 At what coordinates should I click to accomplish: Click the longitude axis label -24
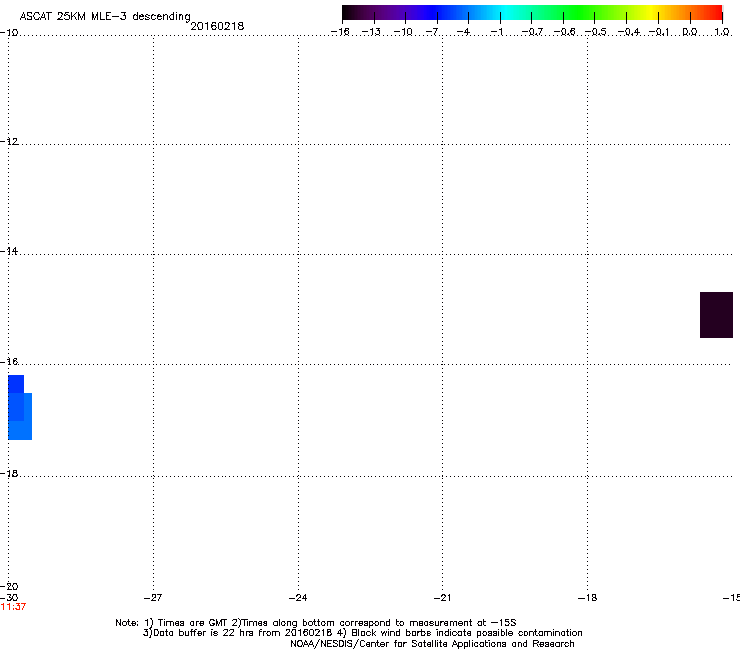298,598
